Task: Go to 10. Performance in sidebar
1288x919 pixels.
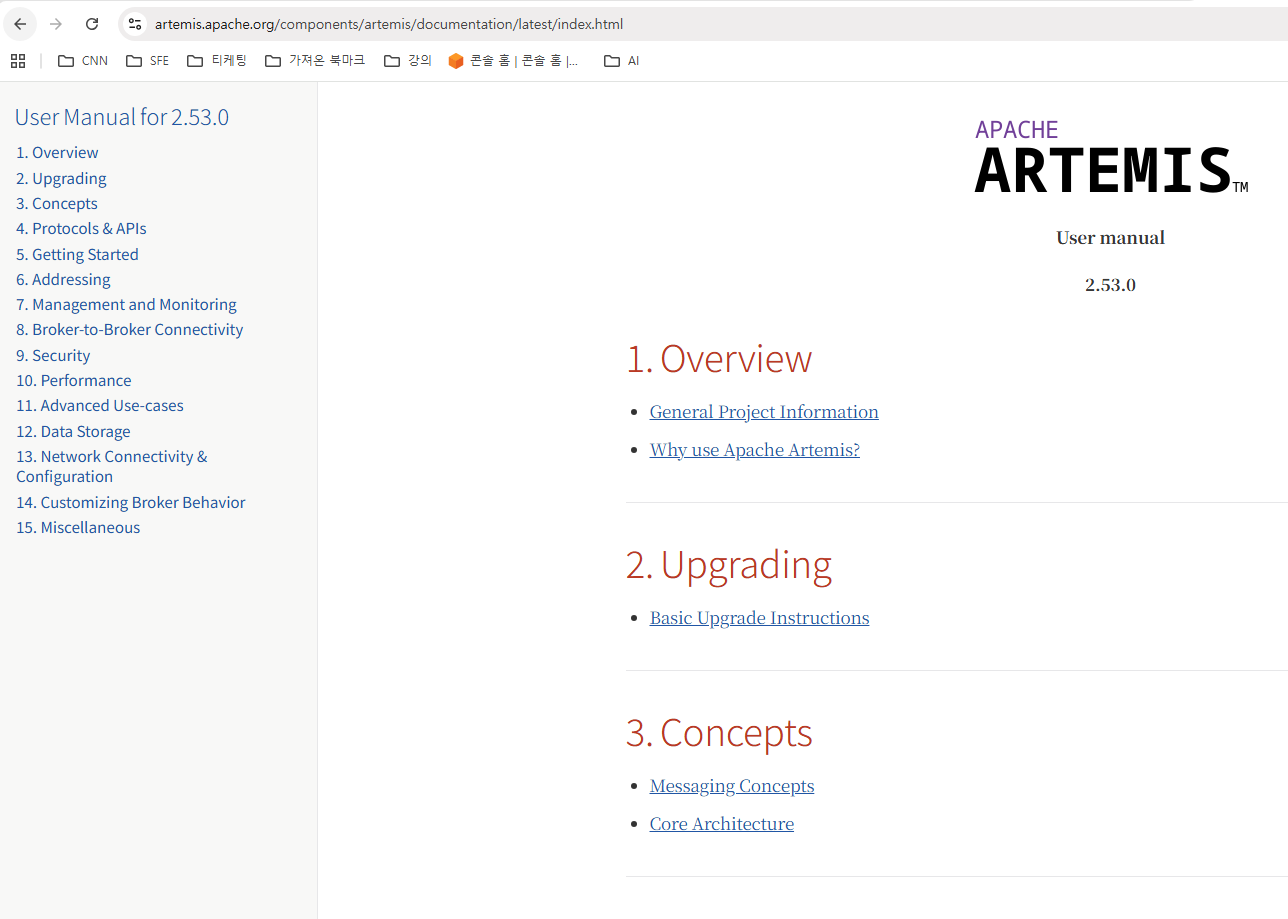Action: [x=74, y=380]
